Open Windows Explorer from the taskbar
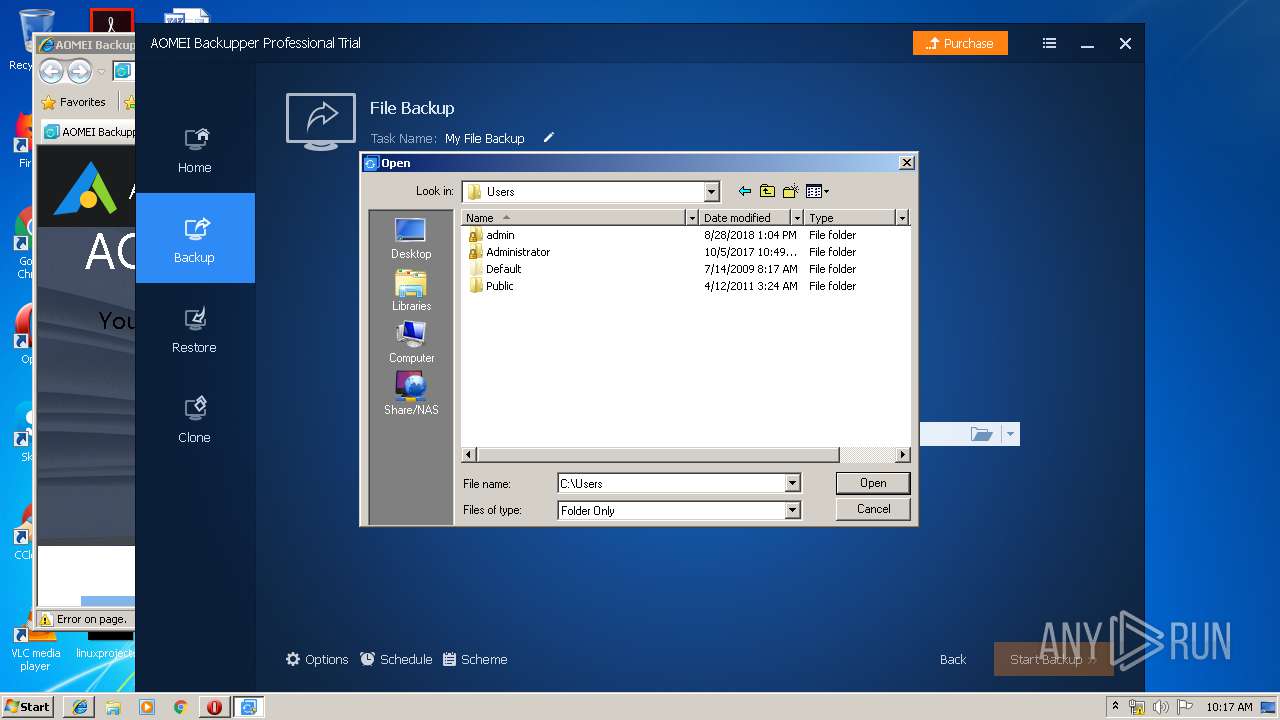 pos(113,707)
